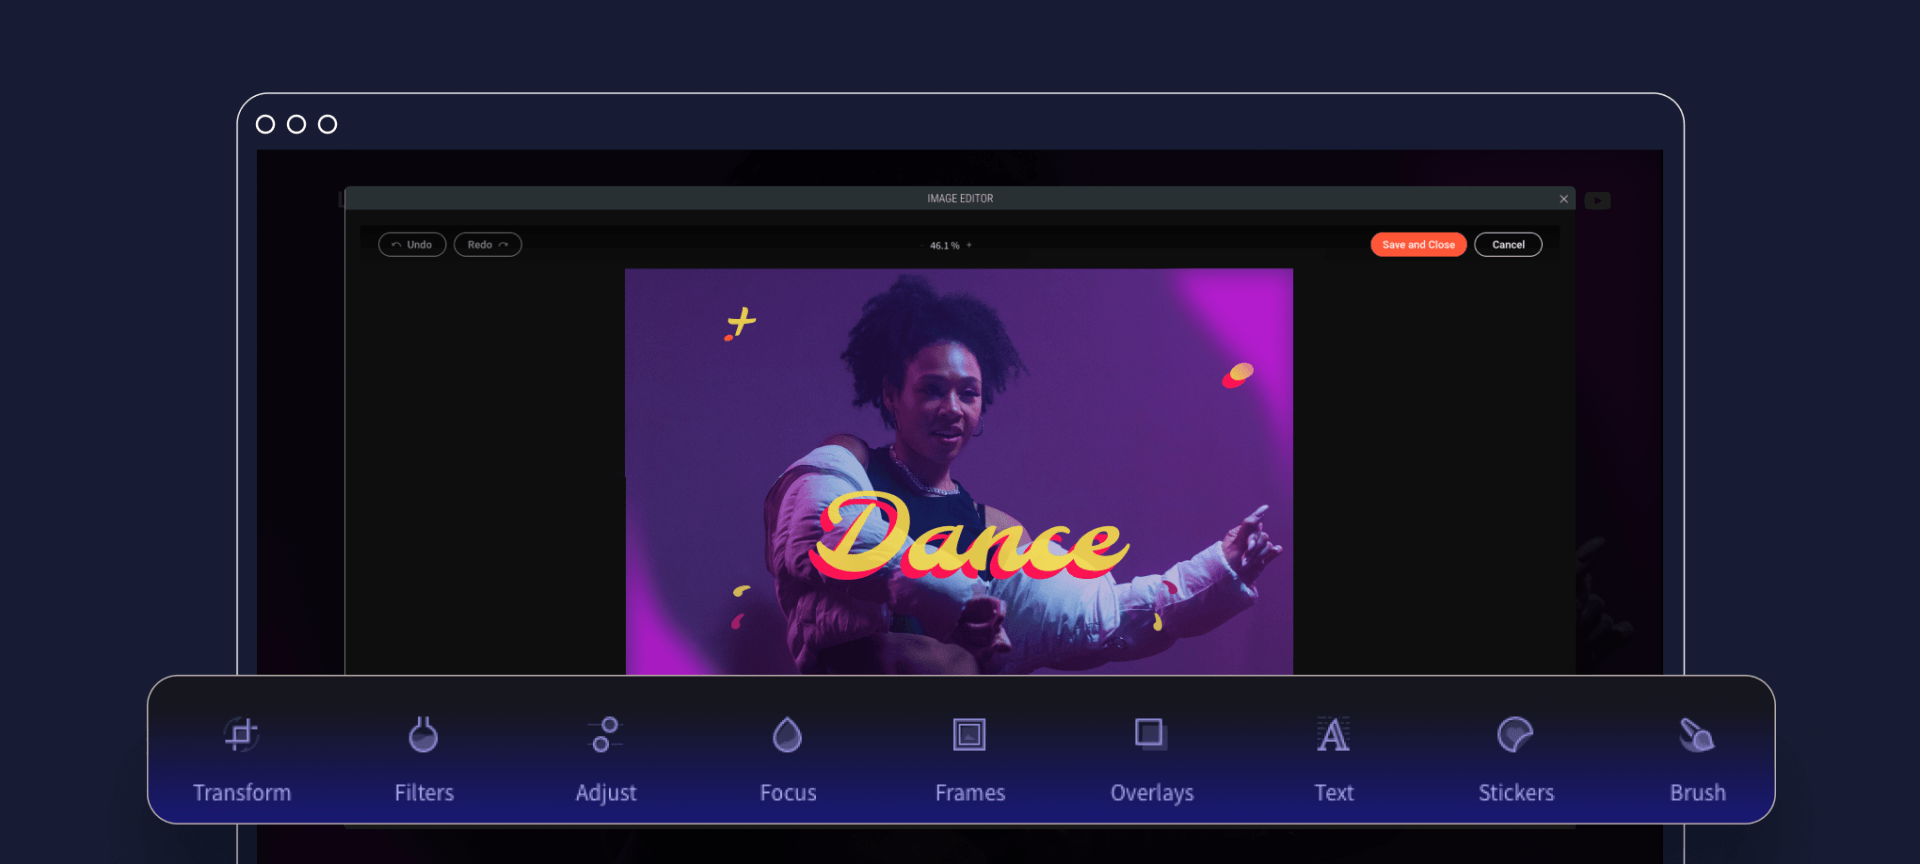The image size is (1920, 864).
Task: Click the Undo button
Action: (x=412, y=245)
